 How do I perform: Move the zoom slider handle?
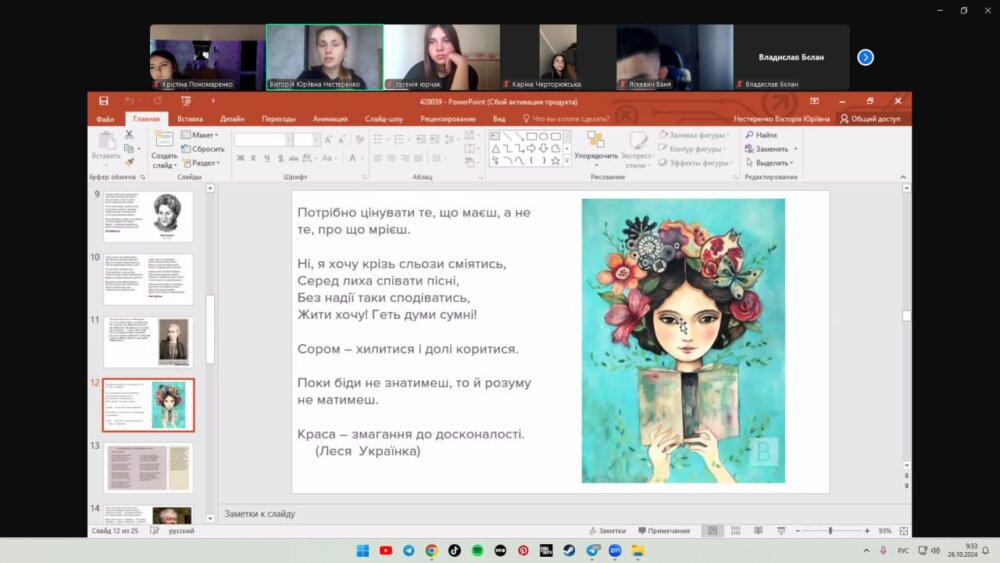(830, 530)
